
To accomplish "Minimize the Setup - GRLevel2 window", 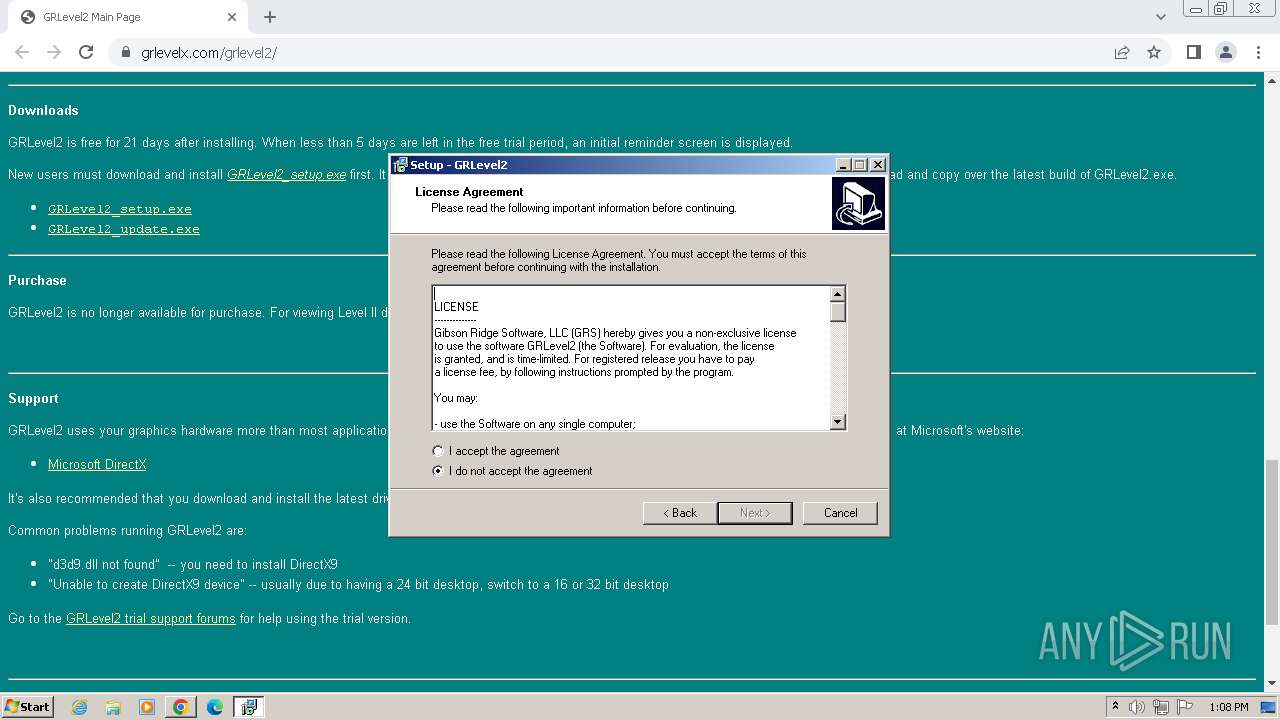I will (x=843, y=165).
